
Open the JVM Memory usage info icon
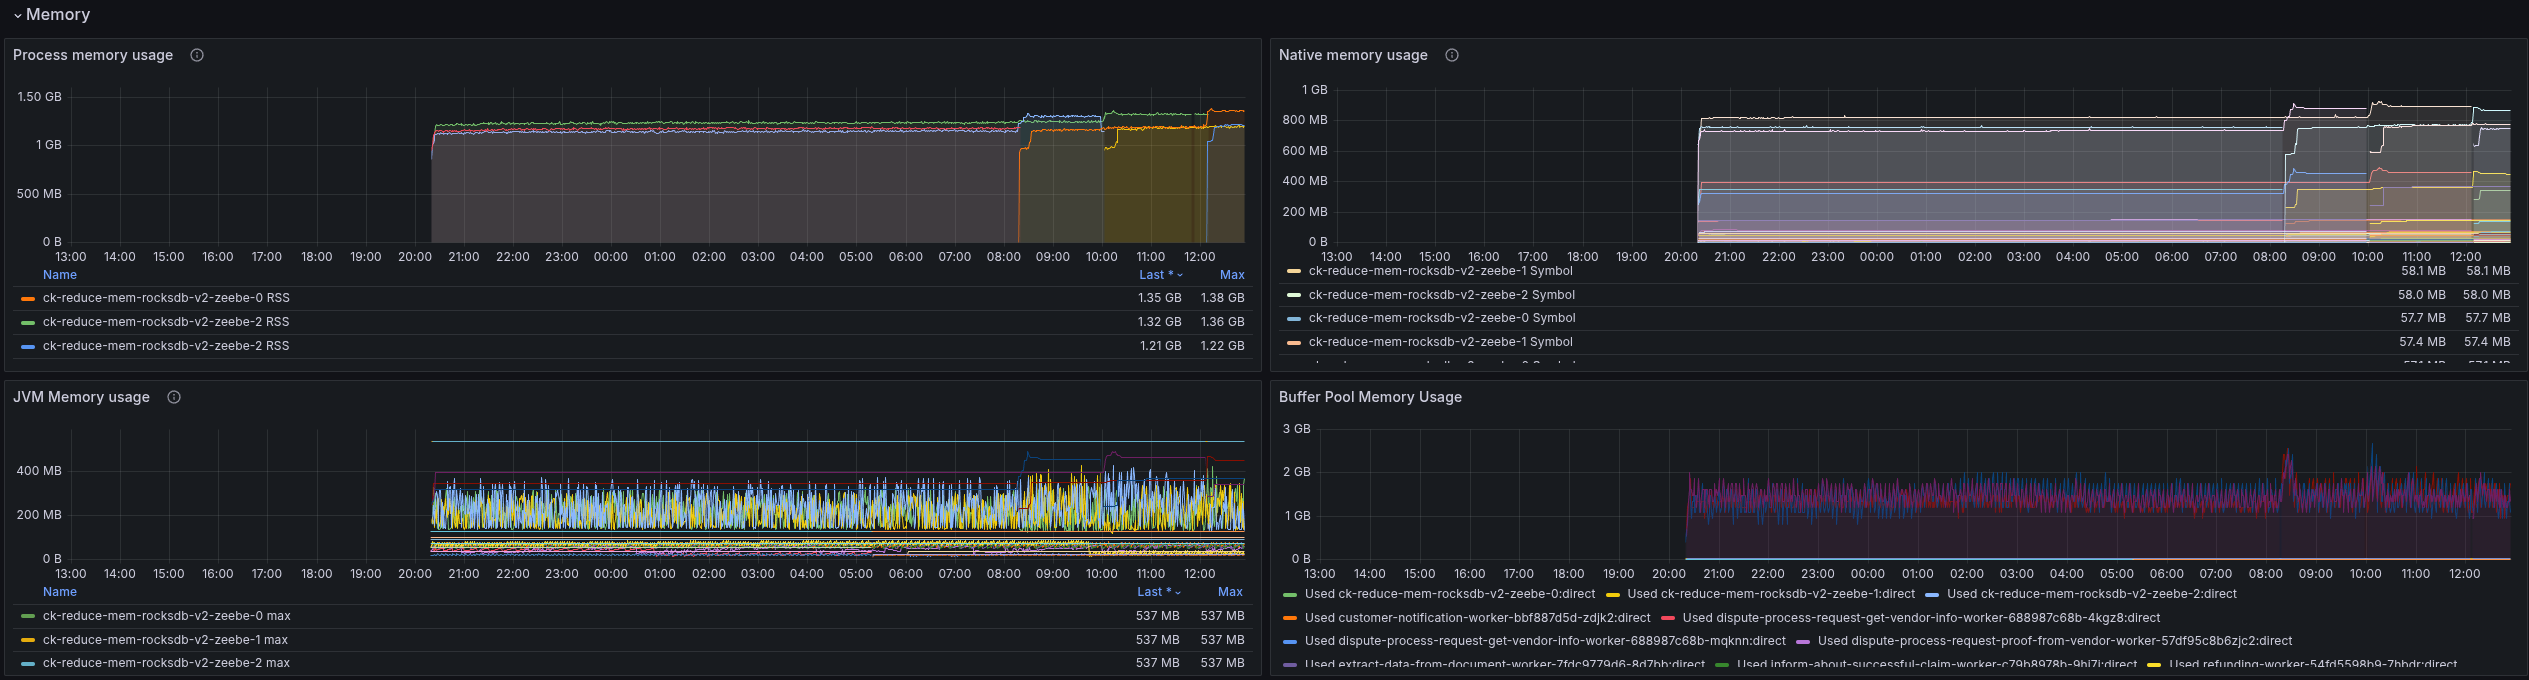(174, 397)
